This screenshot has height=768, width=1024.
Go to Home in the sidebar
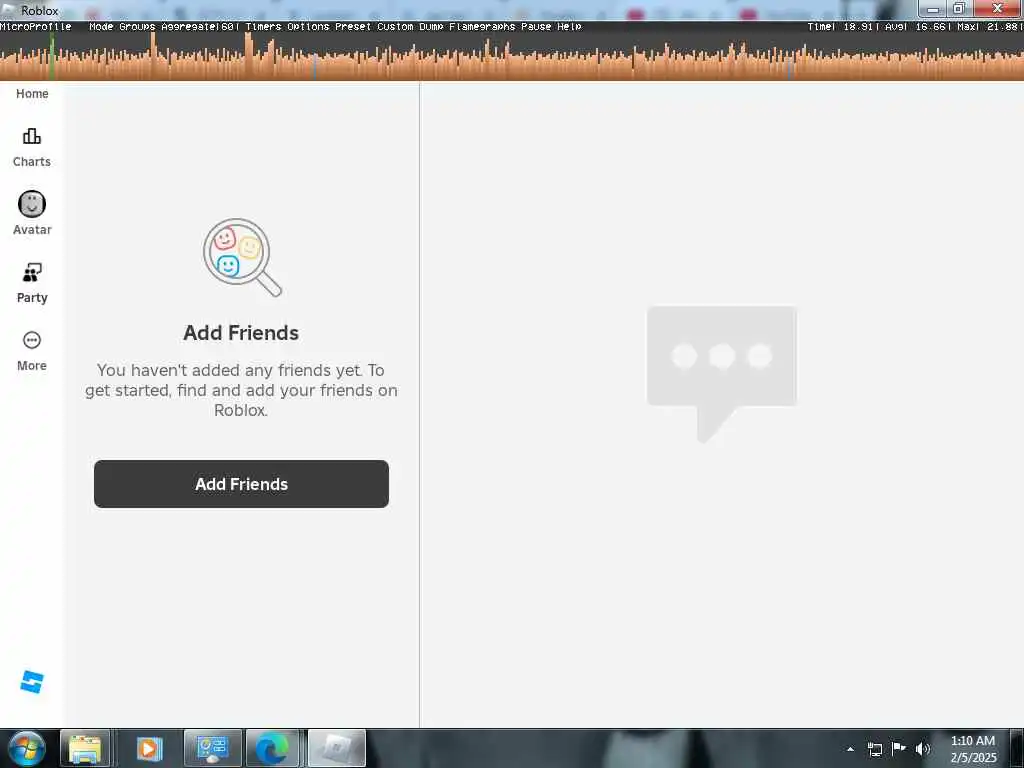[x=32, y=93]
